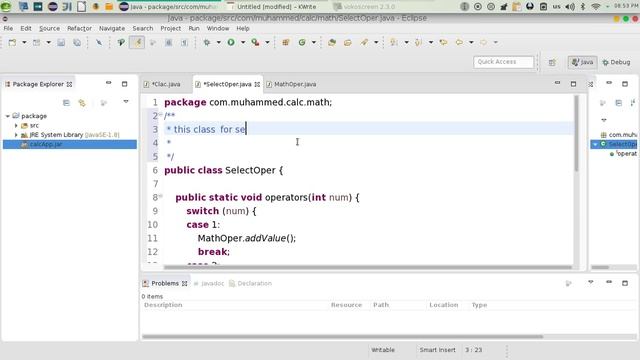640x360 pixels.
Task: Open the Search icon dropdown arrow
Action: click(376, 42)
